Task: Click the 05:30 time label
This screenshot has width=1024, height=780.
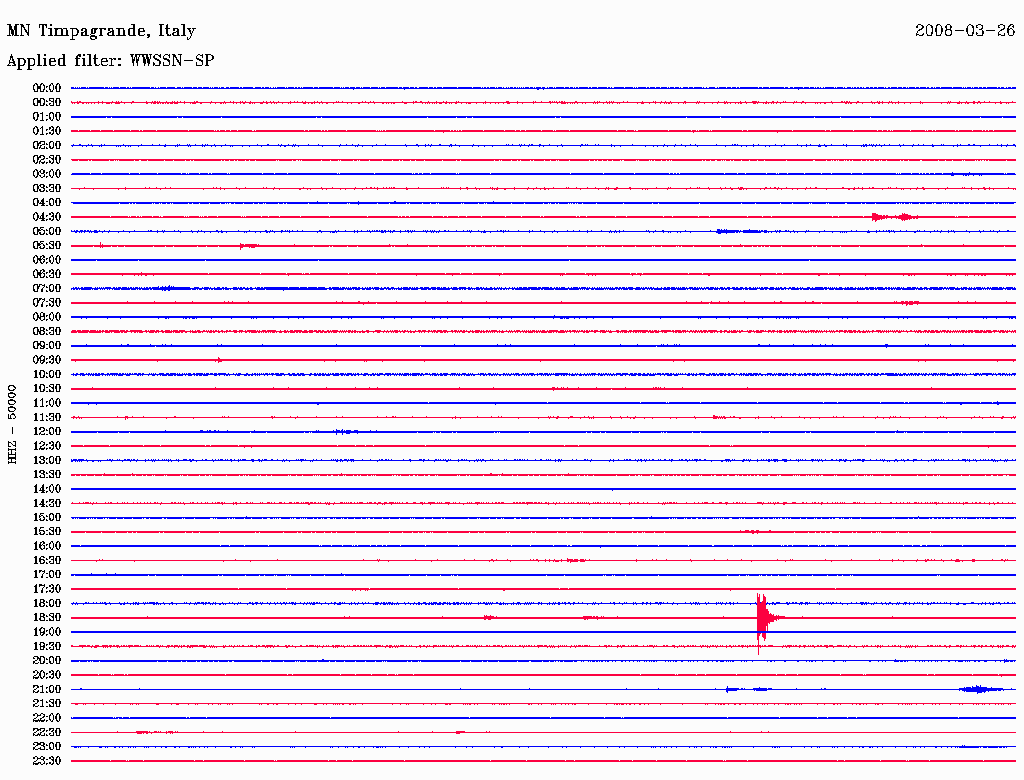Action: pos(47,246)
